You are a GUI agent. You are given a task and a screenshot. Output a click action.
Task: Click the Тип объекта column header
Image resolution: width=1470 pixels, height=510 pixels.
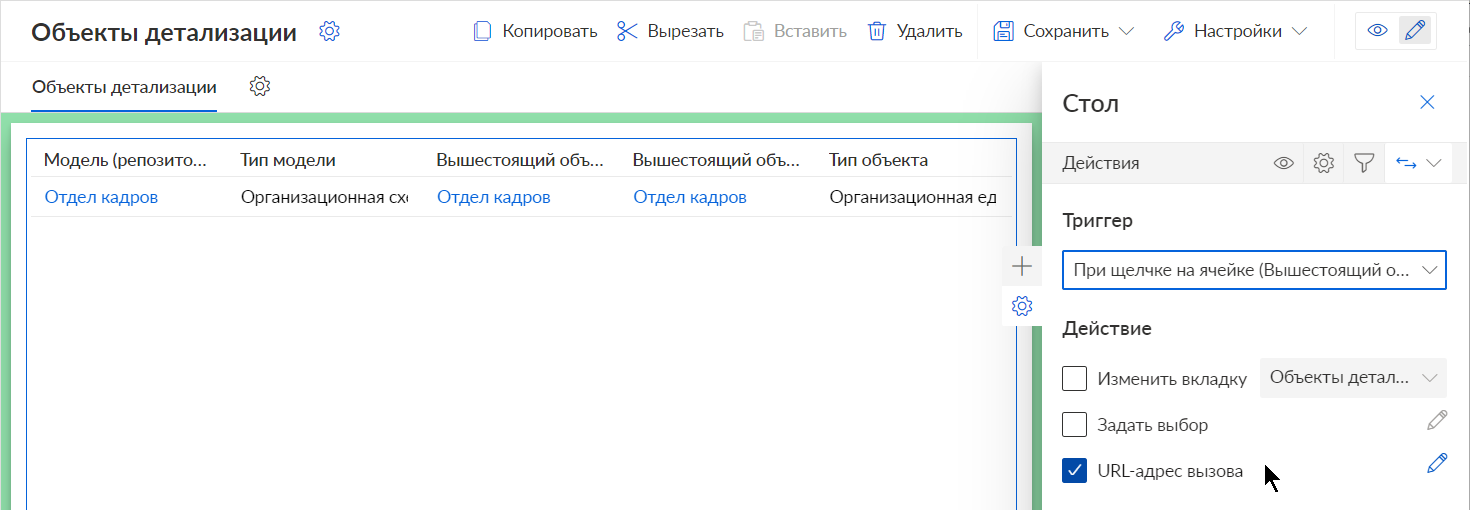coord(878,159)
